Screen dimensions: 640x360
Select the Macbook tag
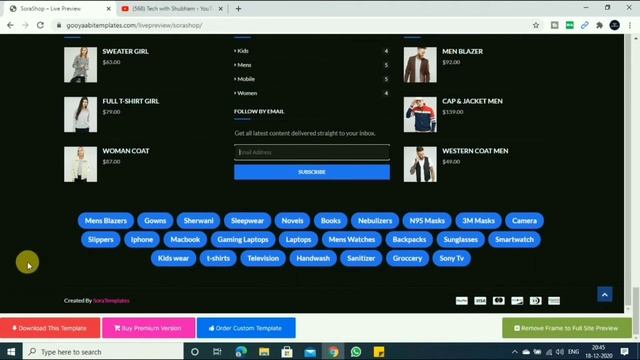pos(185,240)
